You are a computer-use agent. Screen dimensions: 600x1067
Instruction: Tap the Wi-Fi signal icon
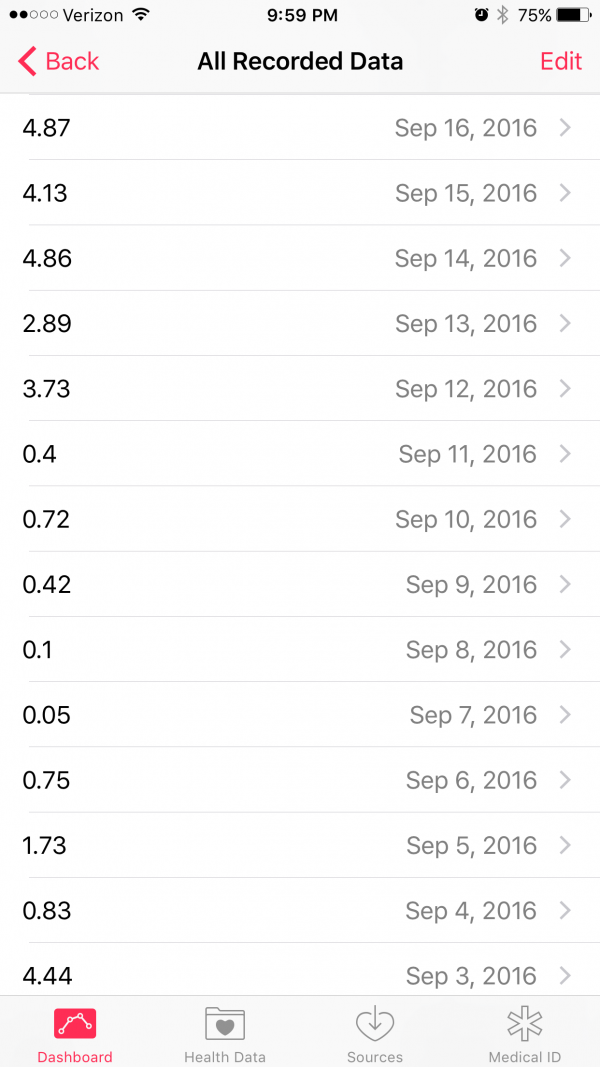click(x=140, y=15)
